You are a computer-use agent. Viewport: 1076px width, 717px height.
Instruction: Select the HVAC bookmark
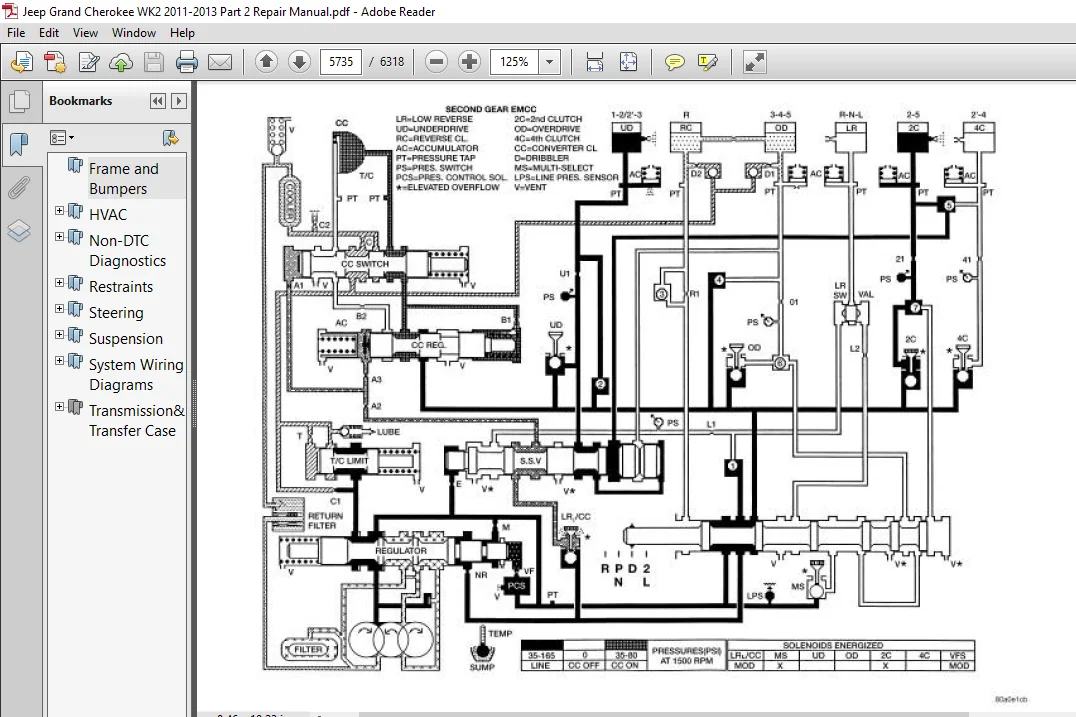[108, 215]
